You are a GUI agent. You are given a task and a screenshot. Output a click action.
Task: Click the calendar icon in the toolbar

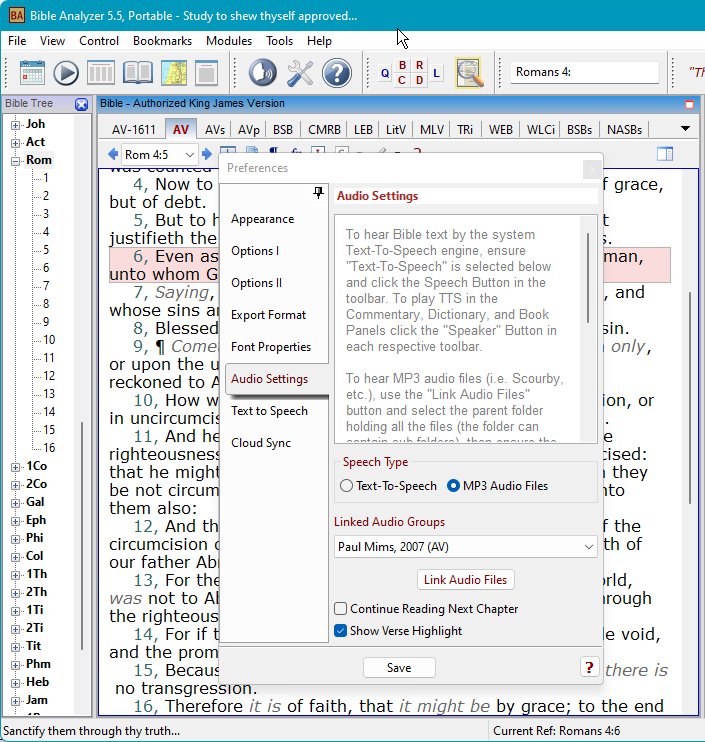tap(31, 73)
